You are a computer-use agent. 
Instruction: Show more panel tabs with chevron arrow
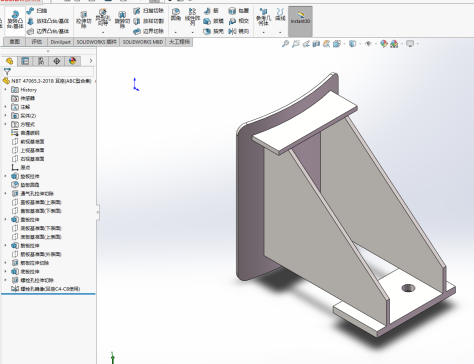(91, 61)
